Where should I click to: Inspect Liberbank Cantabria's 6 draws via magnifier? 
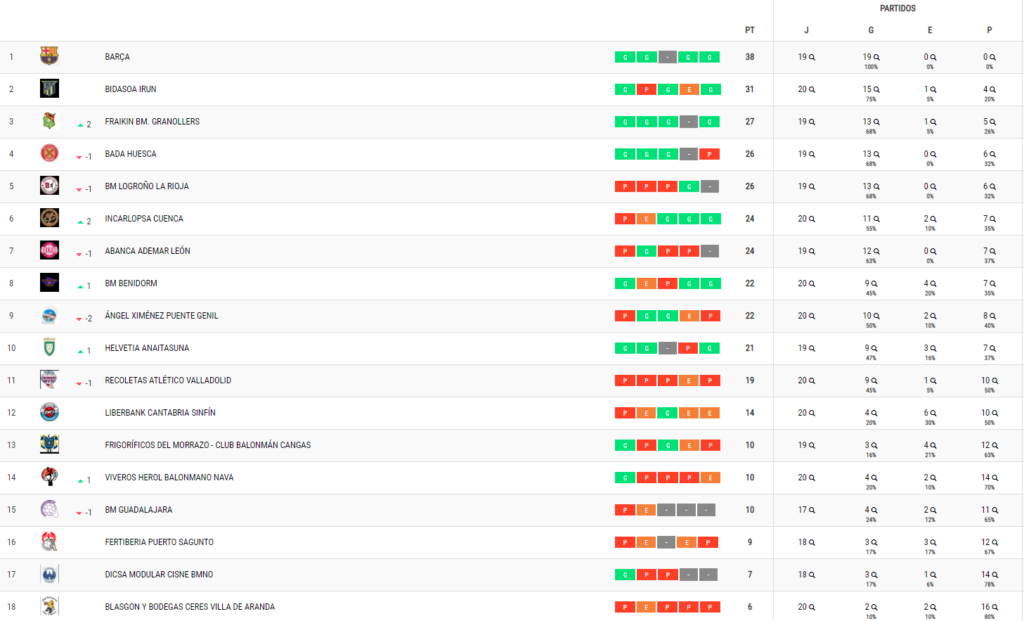[933, 413]
